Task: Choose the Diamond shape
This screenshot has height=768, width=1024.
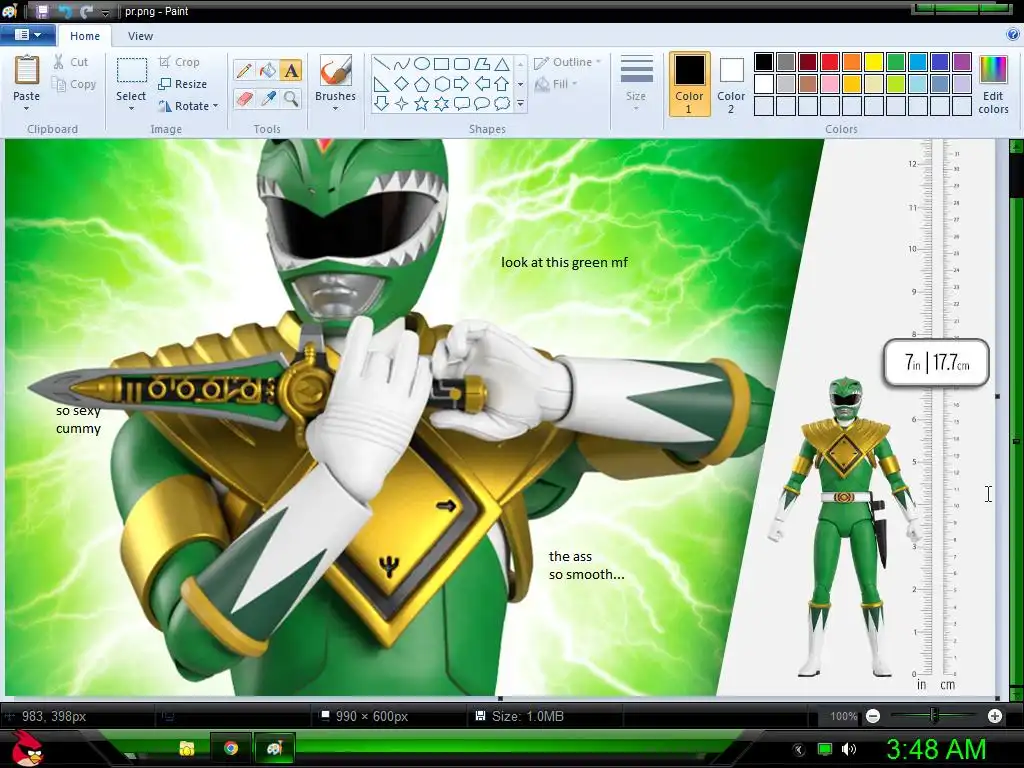Action: point(402,84)
